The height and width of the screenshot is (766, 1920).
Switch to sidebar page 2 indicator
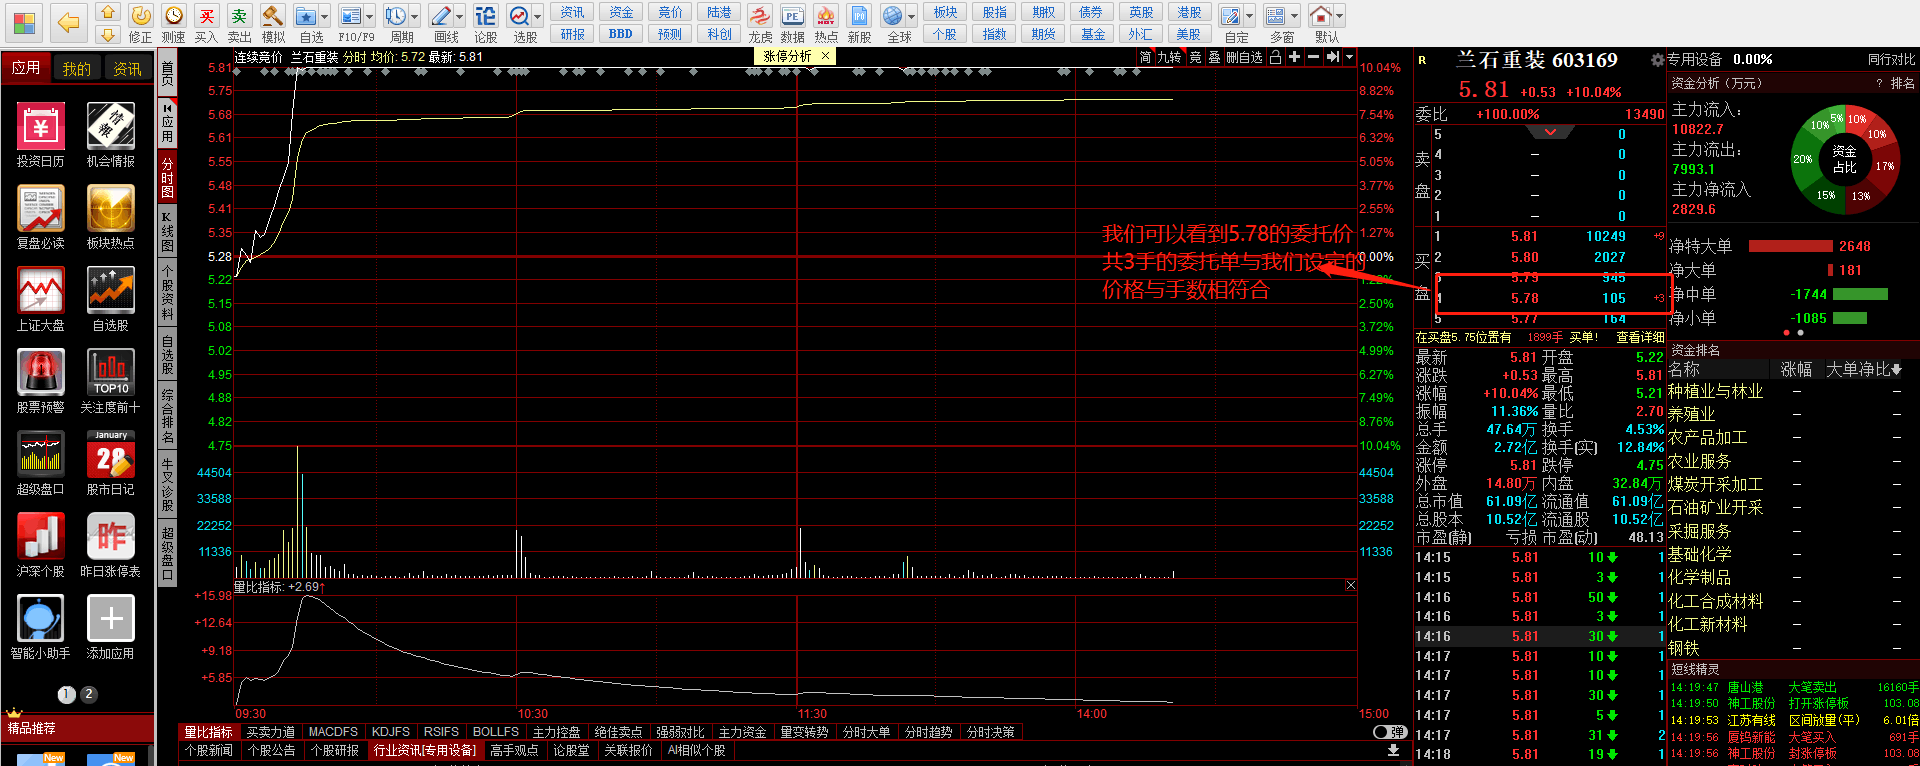[89, 694]
